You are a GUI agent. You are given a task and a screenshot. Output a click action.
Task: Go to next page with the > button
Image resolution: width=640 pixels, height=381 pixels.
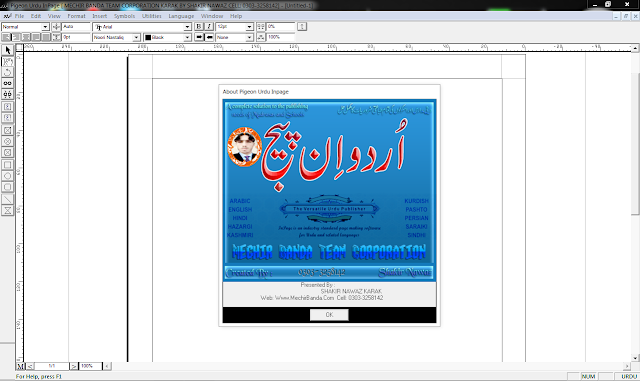[73, 366]
